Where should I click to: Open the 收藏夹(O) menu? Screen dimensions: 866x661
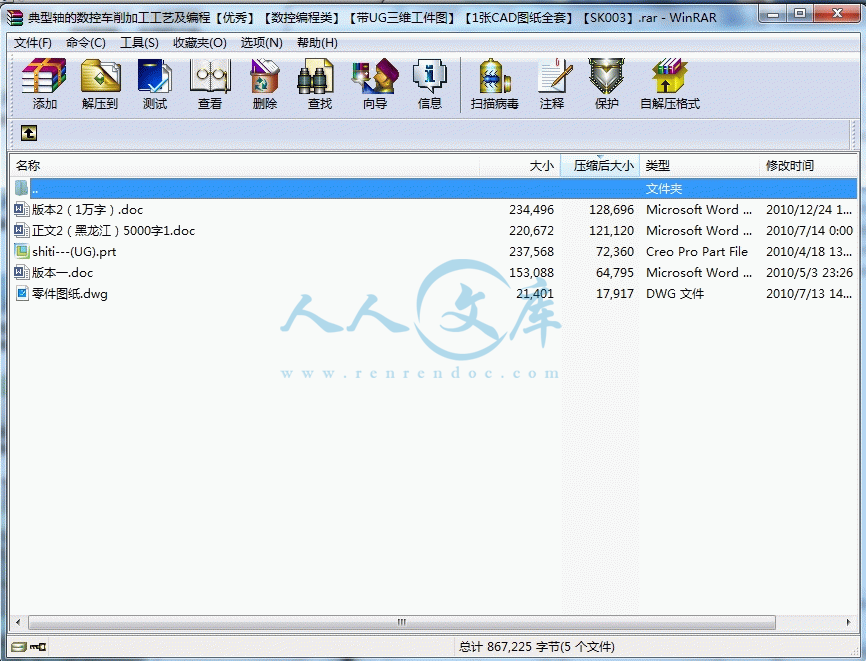coord(199,43)
